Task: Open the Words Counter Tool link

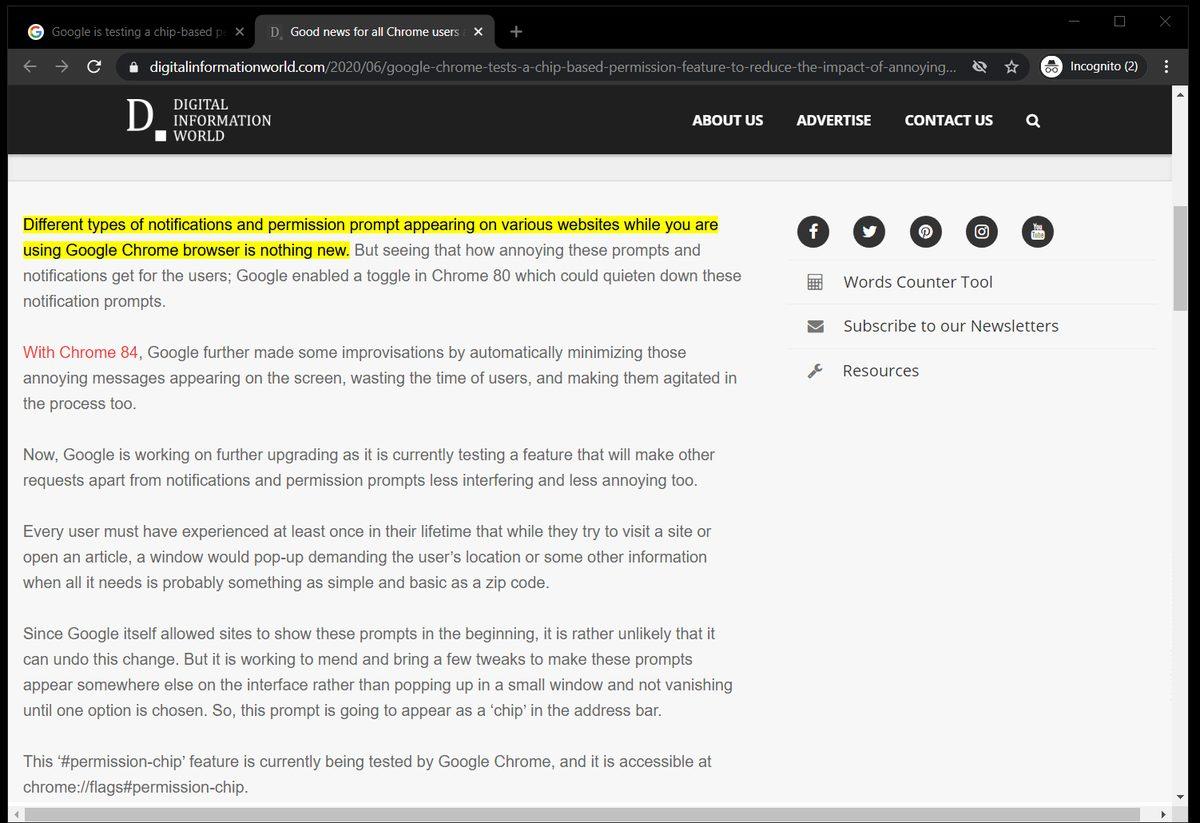Action: click(x=917, y=282)
